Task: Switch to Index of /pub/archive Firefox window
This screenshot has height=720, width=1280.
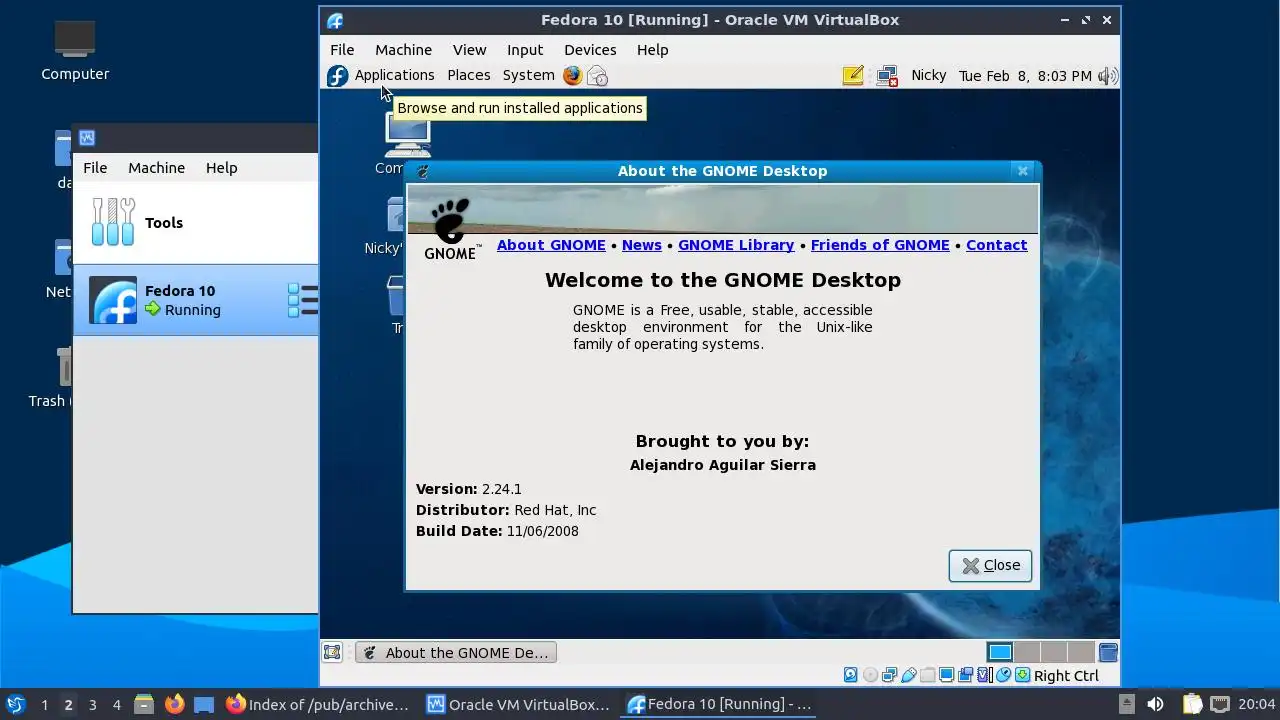Action: click(318, 704)
